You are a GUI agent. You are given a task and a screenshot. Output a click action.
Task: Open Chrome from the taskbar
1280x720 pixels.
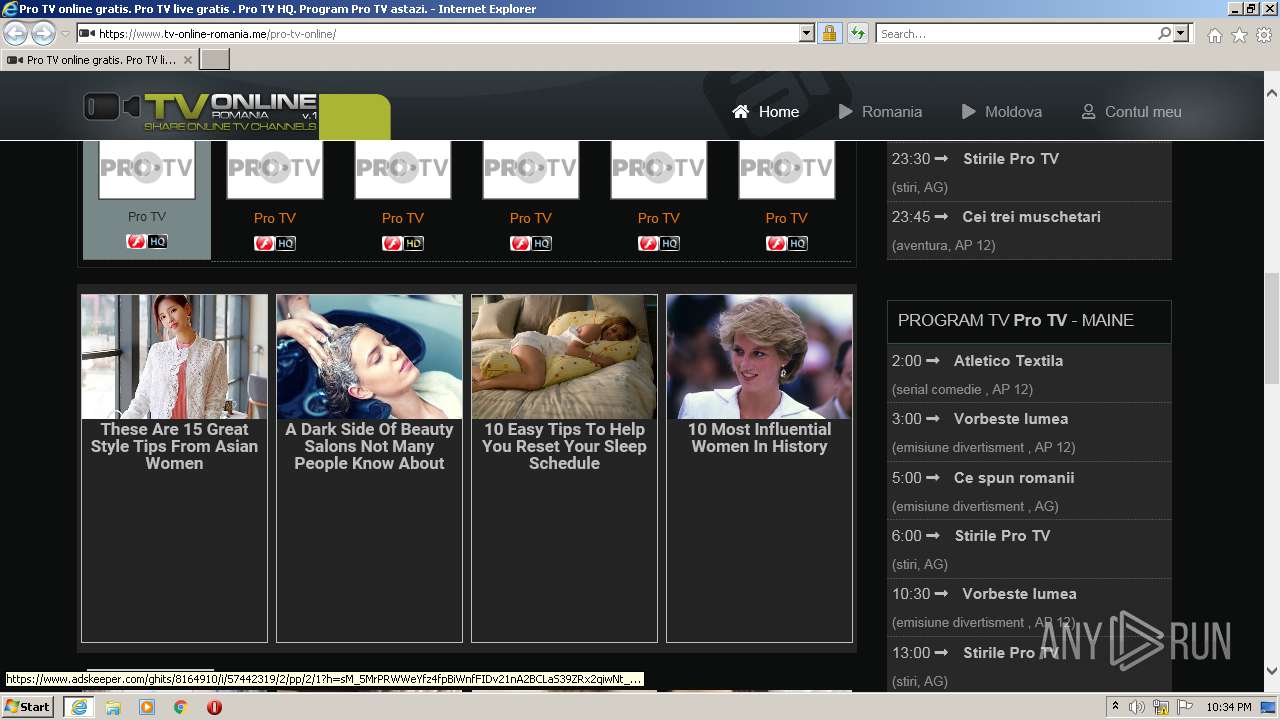[181, 707]
